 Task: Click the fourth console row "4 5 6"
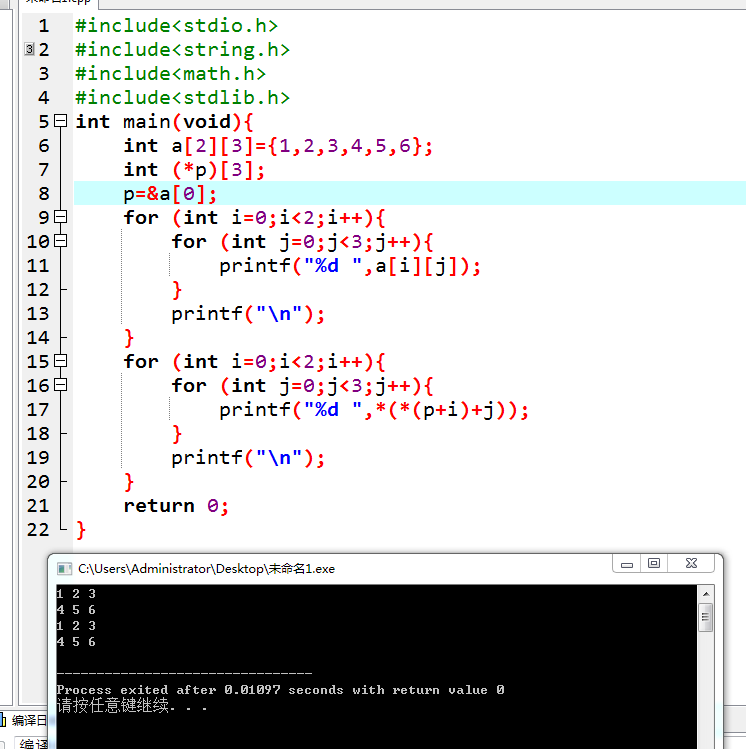pos(76,642)
